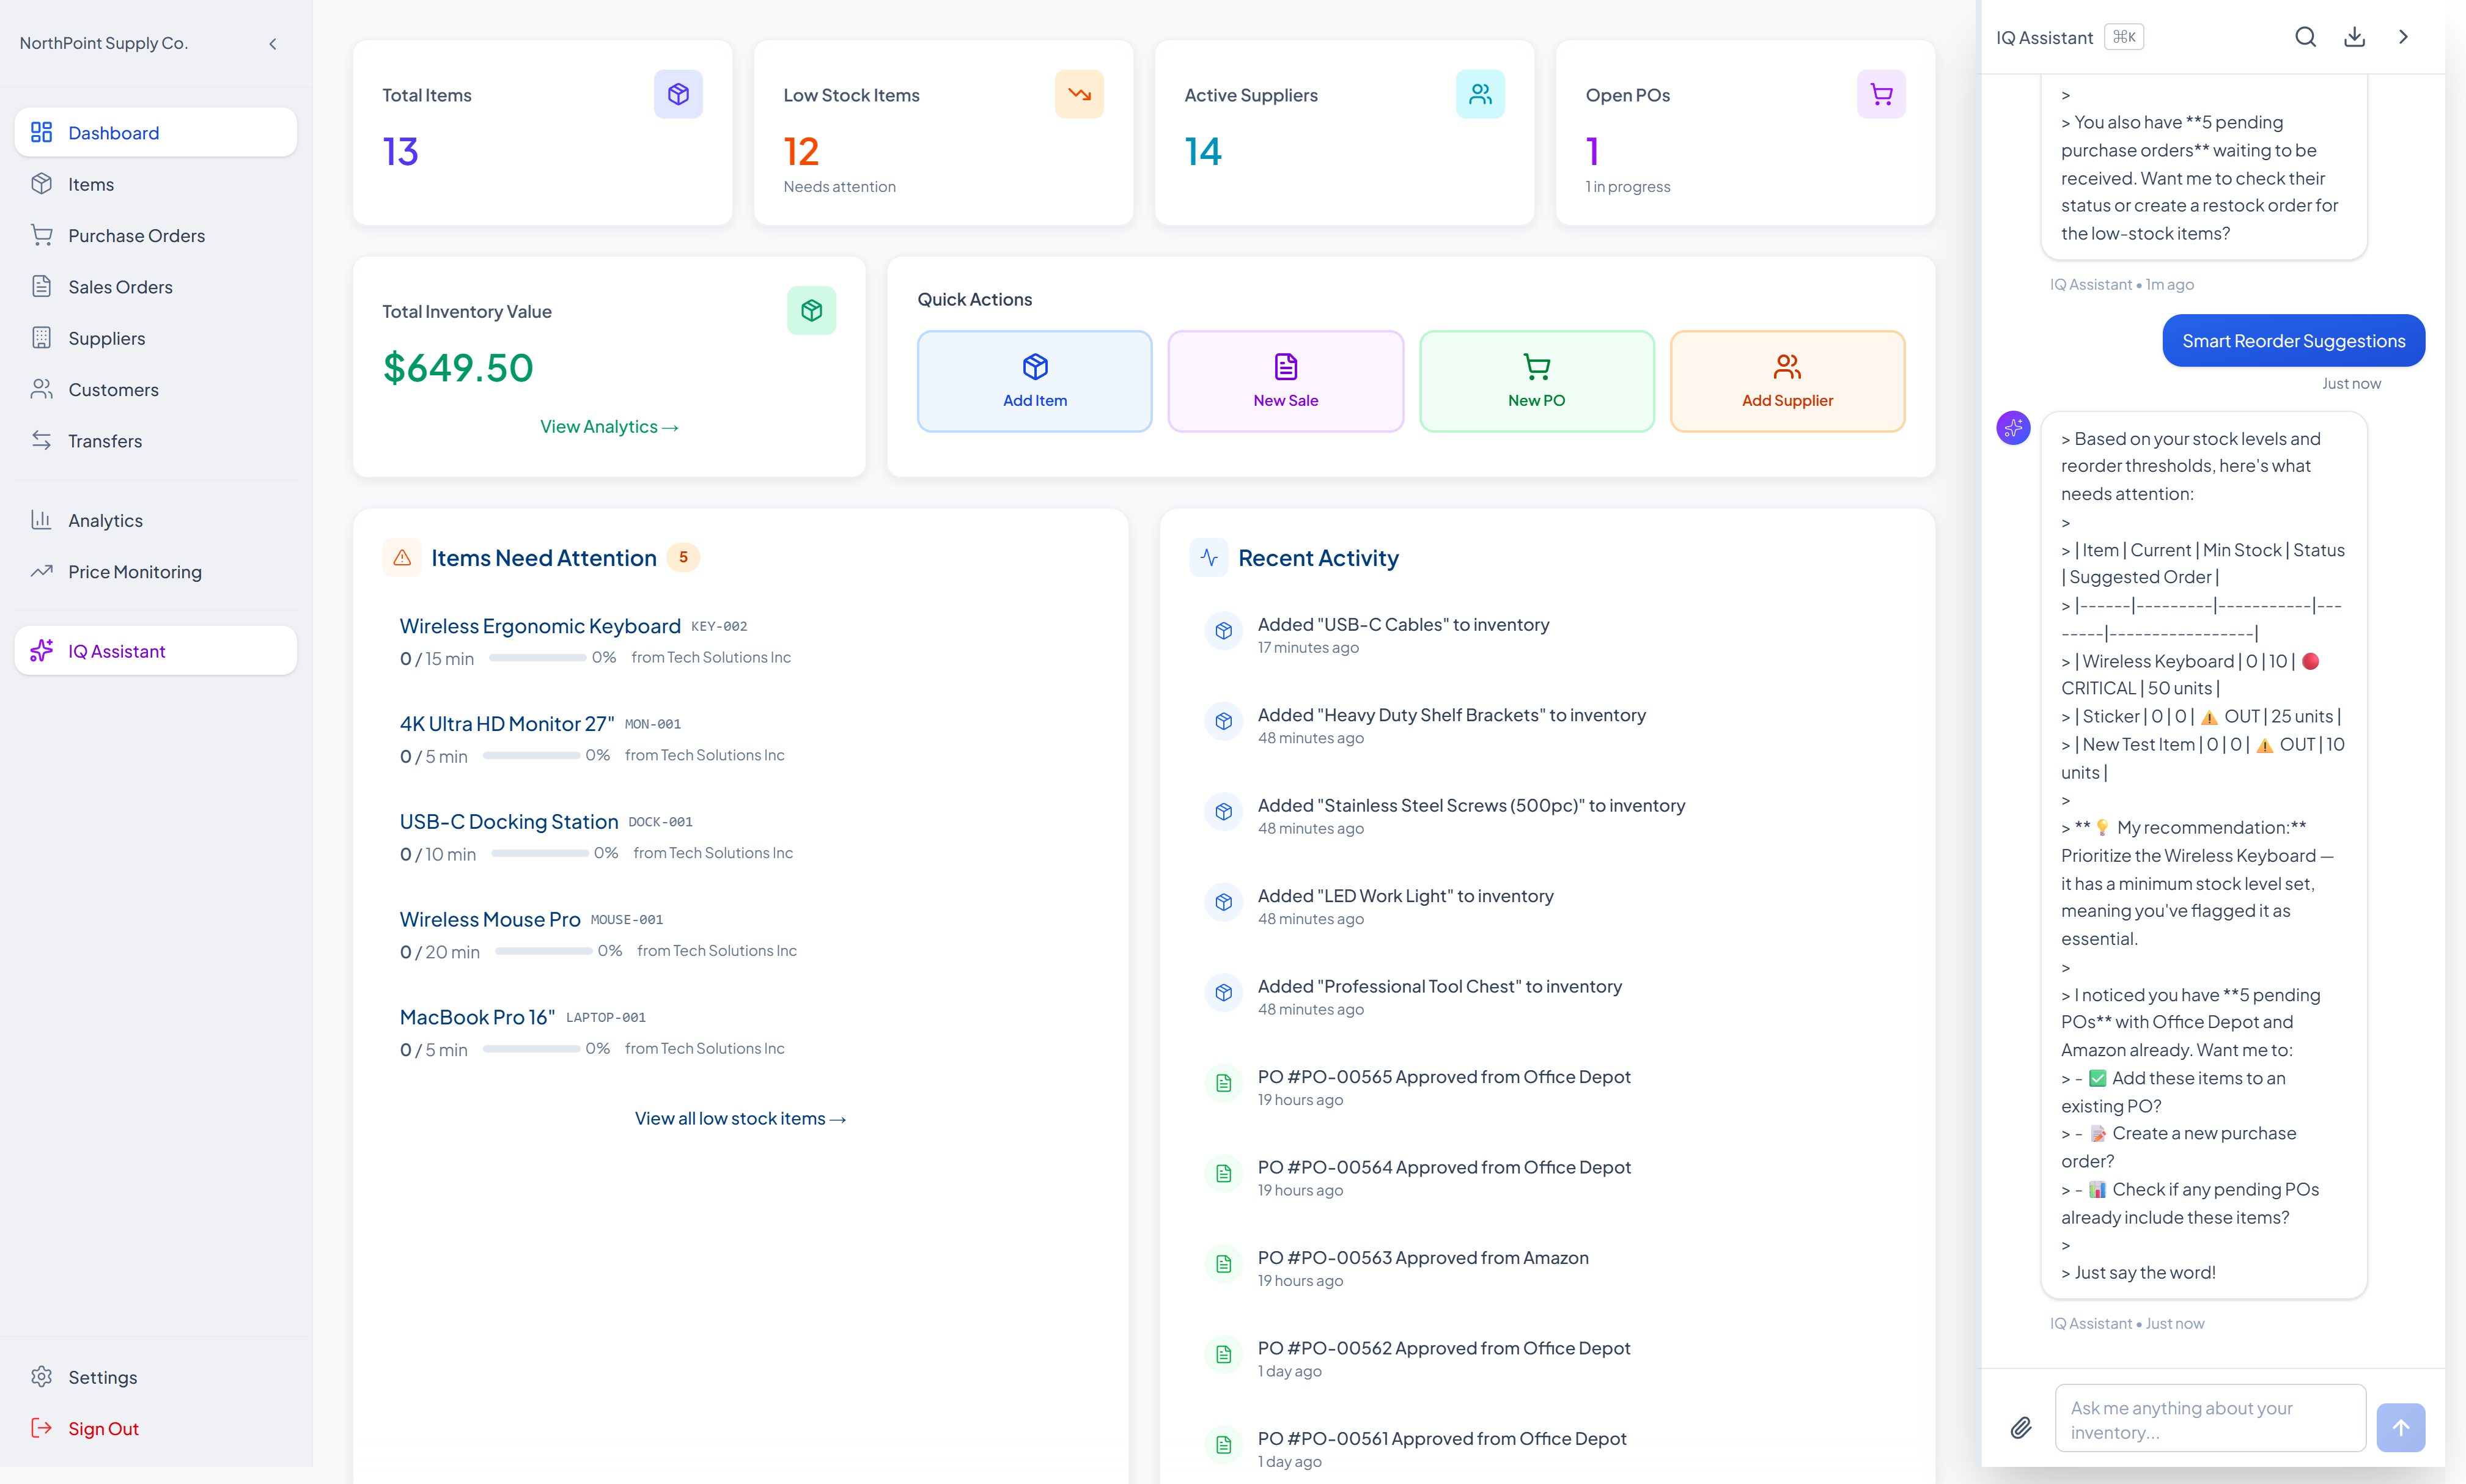2466x1484 pixels.
Task: Follow View all low stock items link
Action: 739,1118
